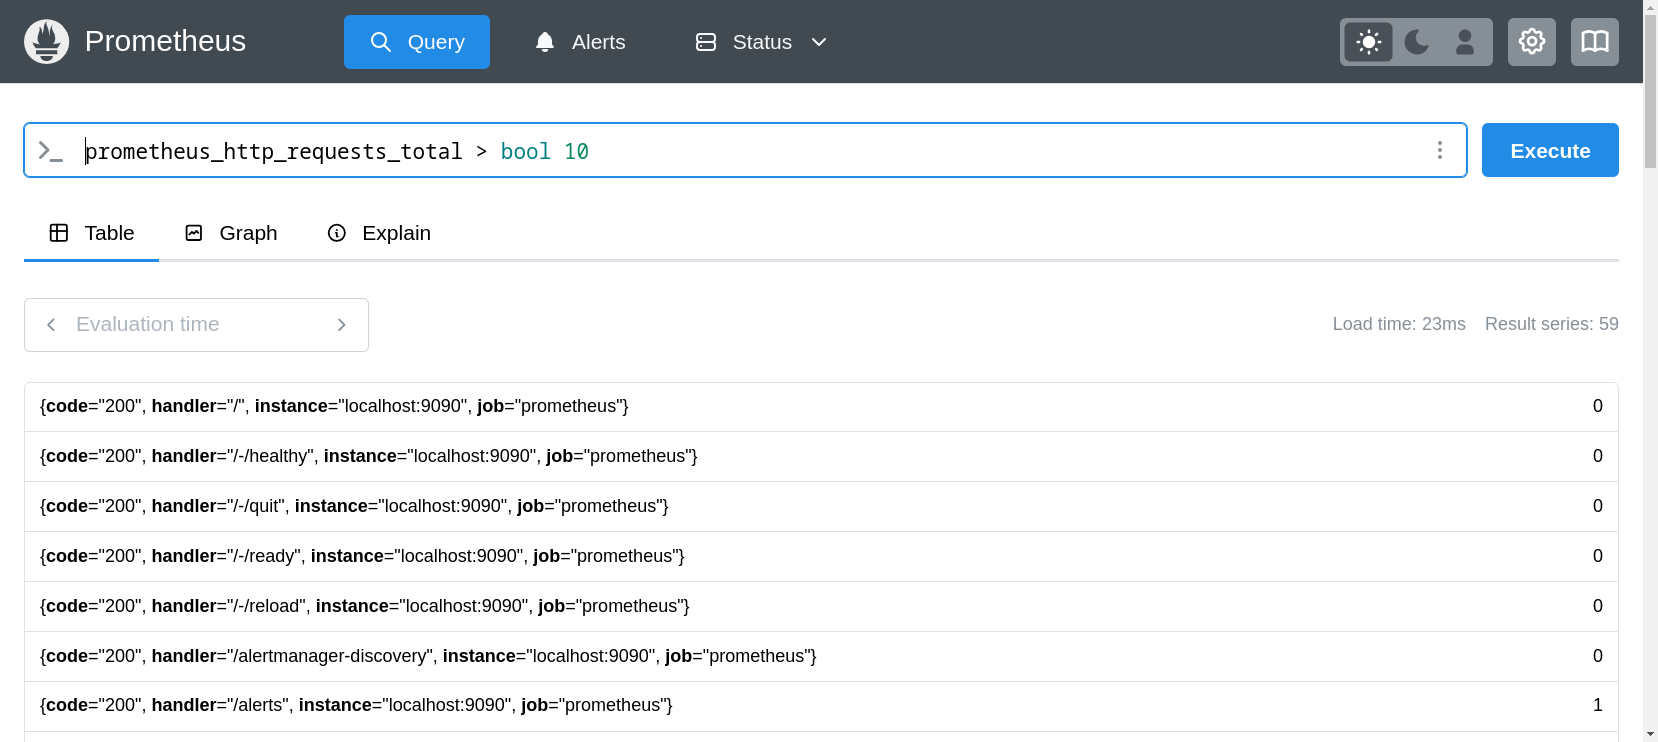Select the row with handler="/-/reload"

[x=821, y=607]
